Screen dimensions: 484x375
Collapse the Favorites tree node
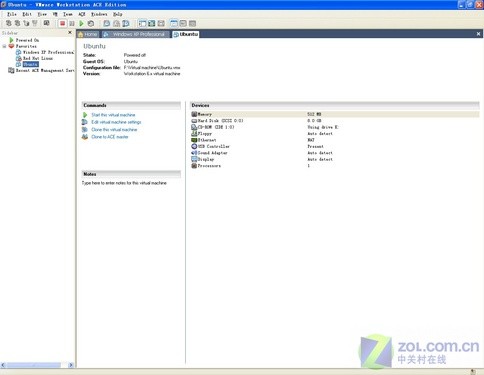point(4,46)
